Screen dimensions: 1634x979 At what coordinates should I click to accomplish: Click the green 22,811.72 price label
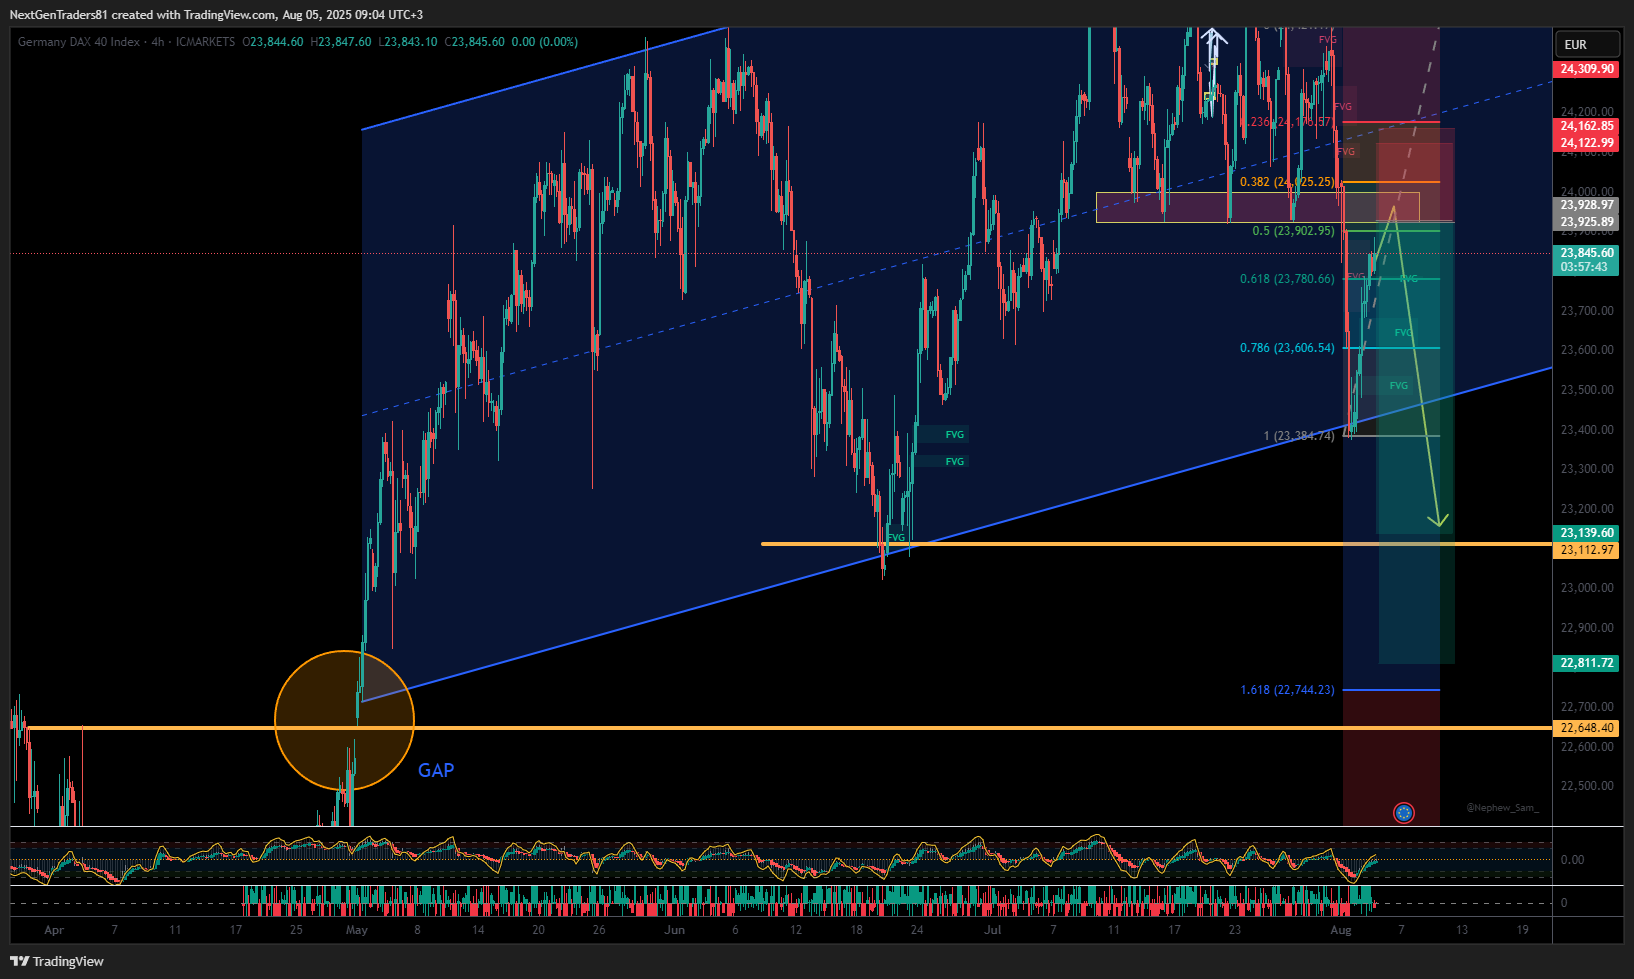1587,663
